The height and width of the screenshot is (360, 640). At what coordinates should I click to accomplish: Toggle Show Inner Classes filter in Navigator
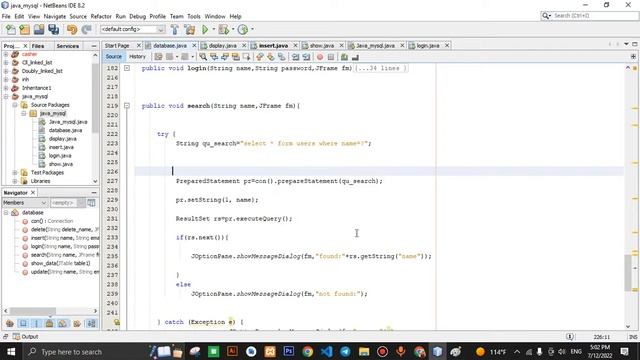(x=62, y=324)
